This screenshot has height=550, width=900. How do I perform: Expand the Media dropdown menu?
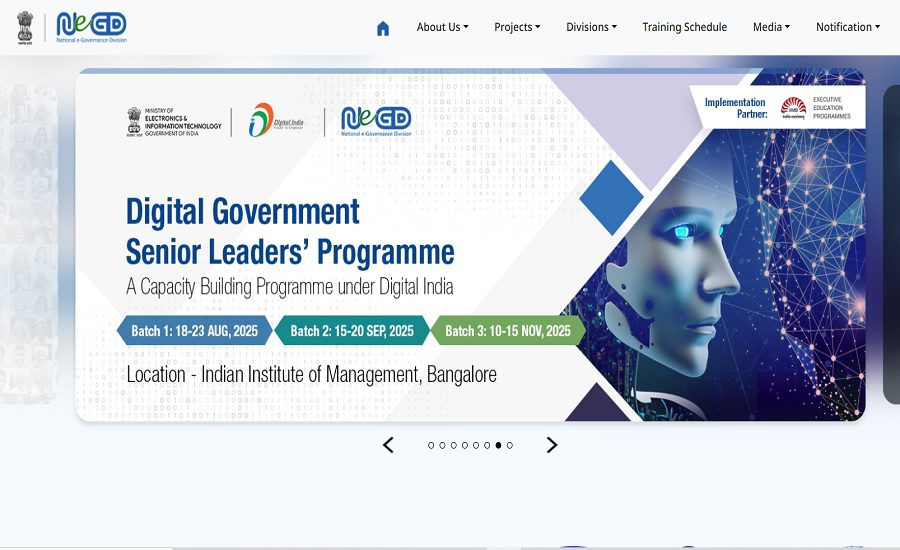(771, 27)
